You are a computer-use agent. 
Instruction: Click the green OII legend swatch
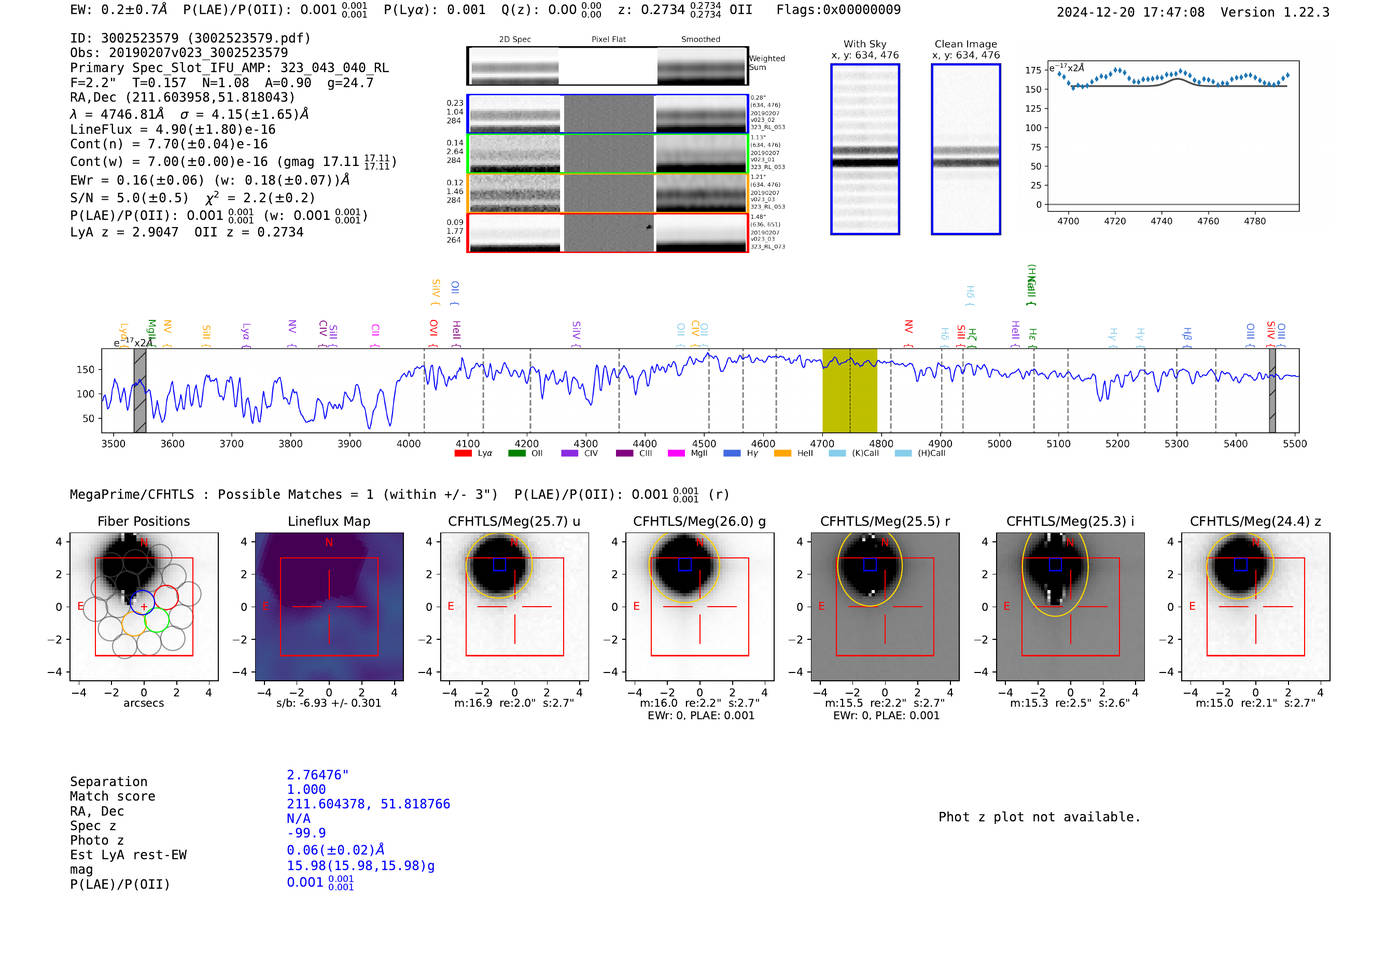point(516,454)
